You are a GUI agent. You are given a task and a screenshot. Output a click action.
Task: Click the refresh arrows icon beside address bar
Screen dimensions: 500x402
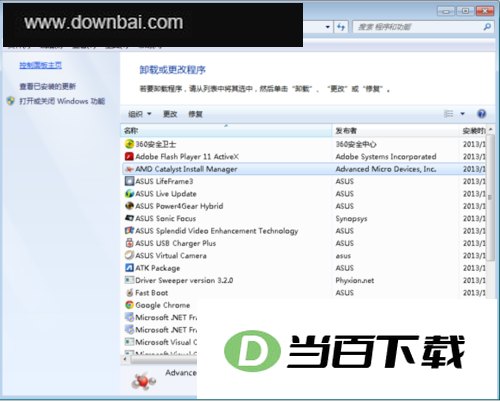341,27
